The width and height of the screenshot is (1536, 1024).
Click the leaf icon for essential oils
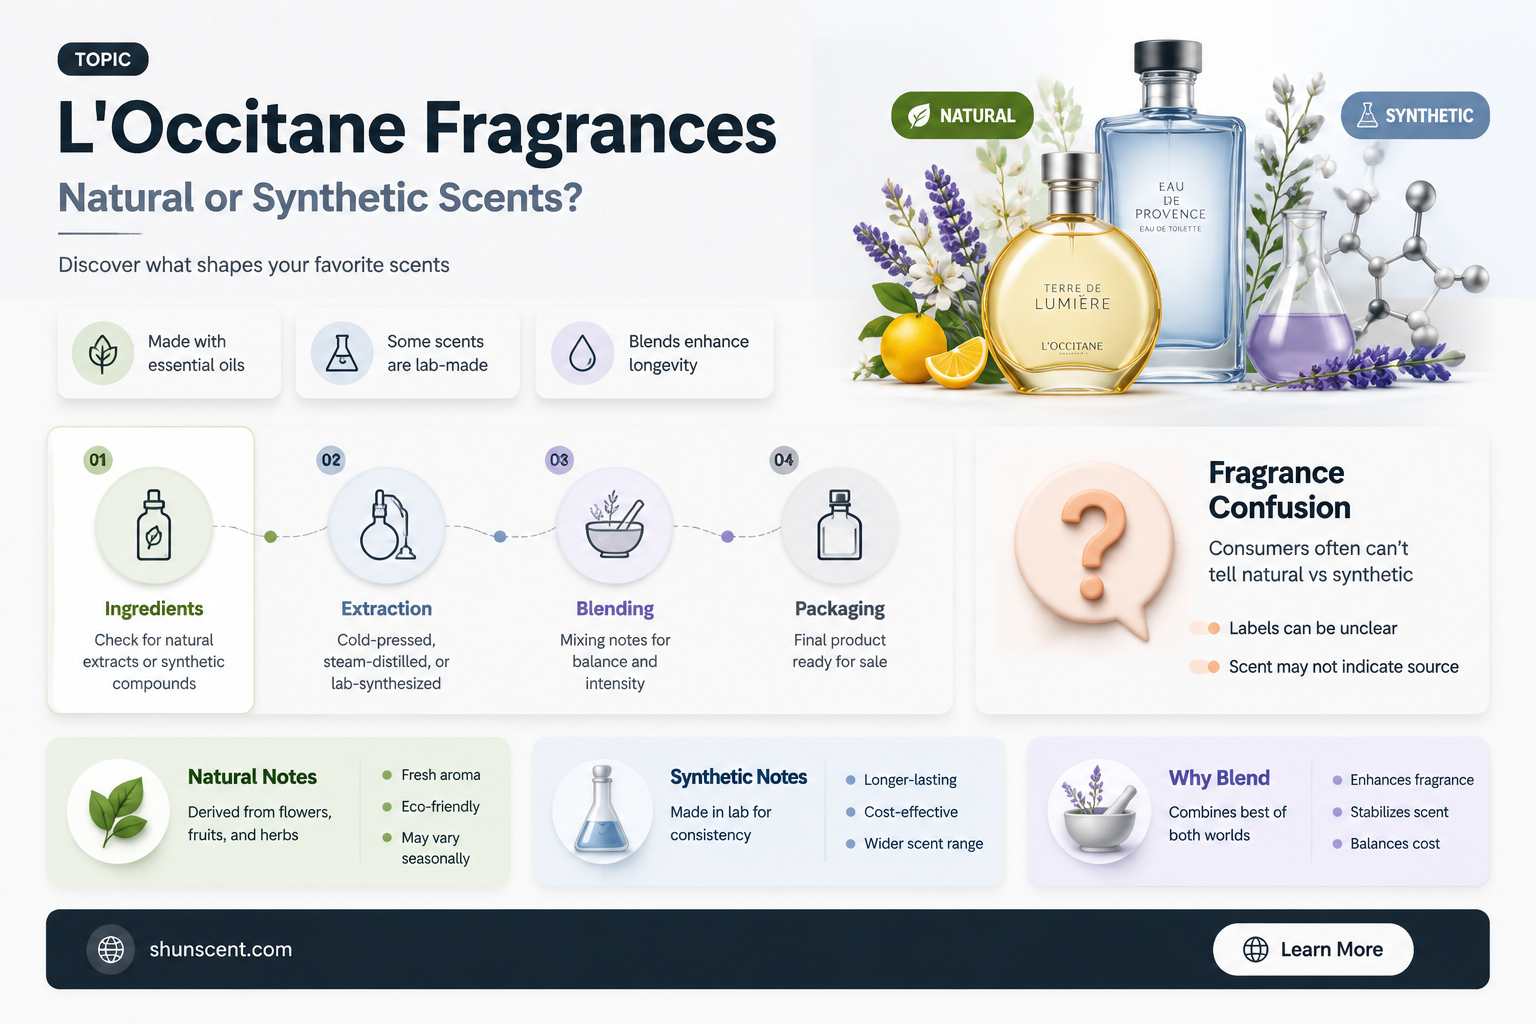[103, 354]
